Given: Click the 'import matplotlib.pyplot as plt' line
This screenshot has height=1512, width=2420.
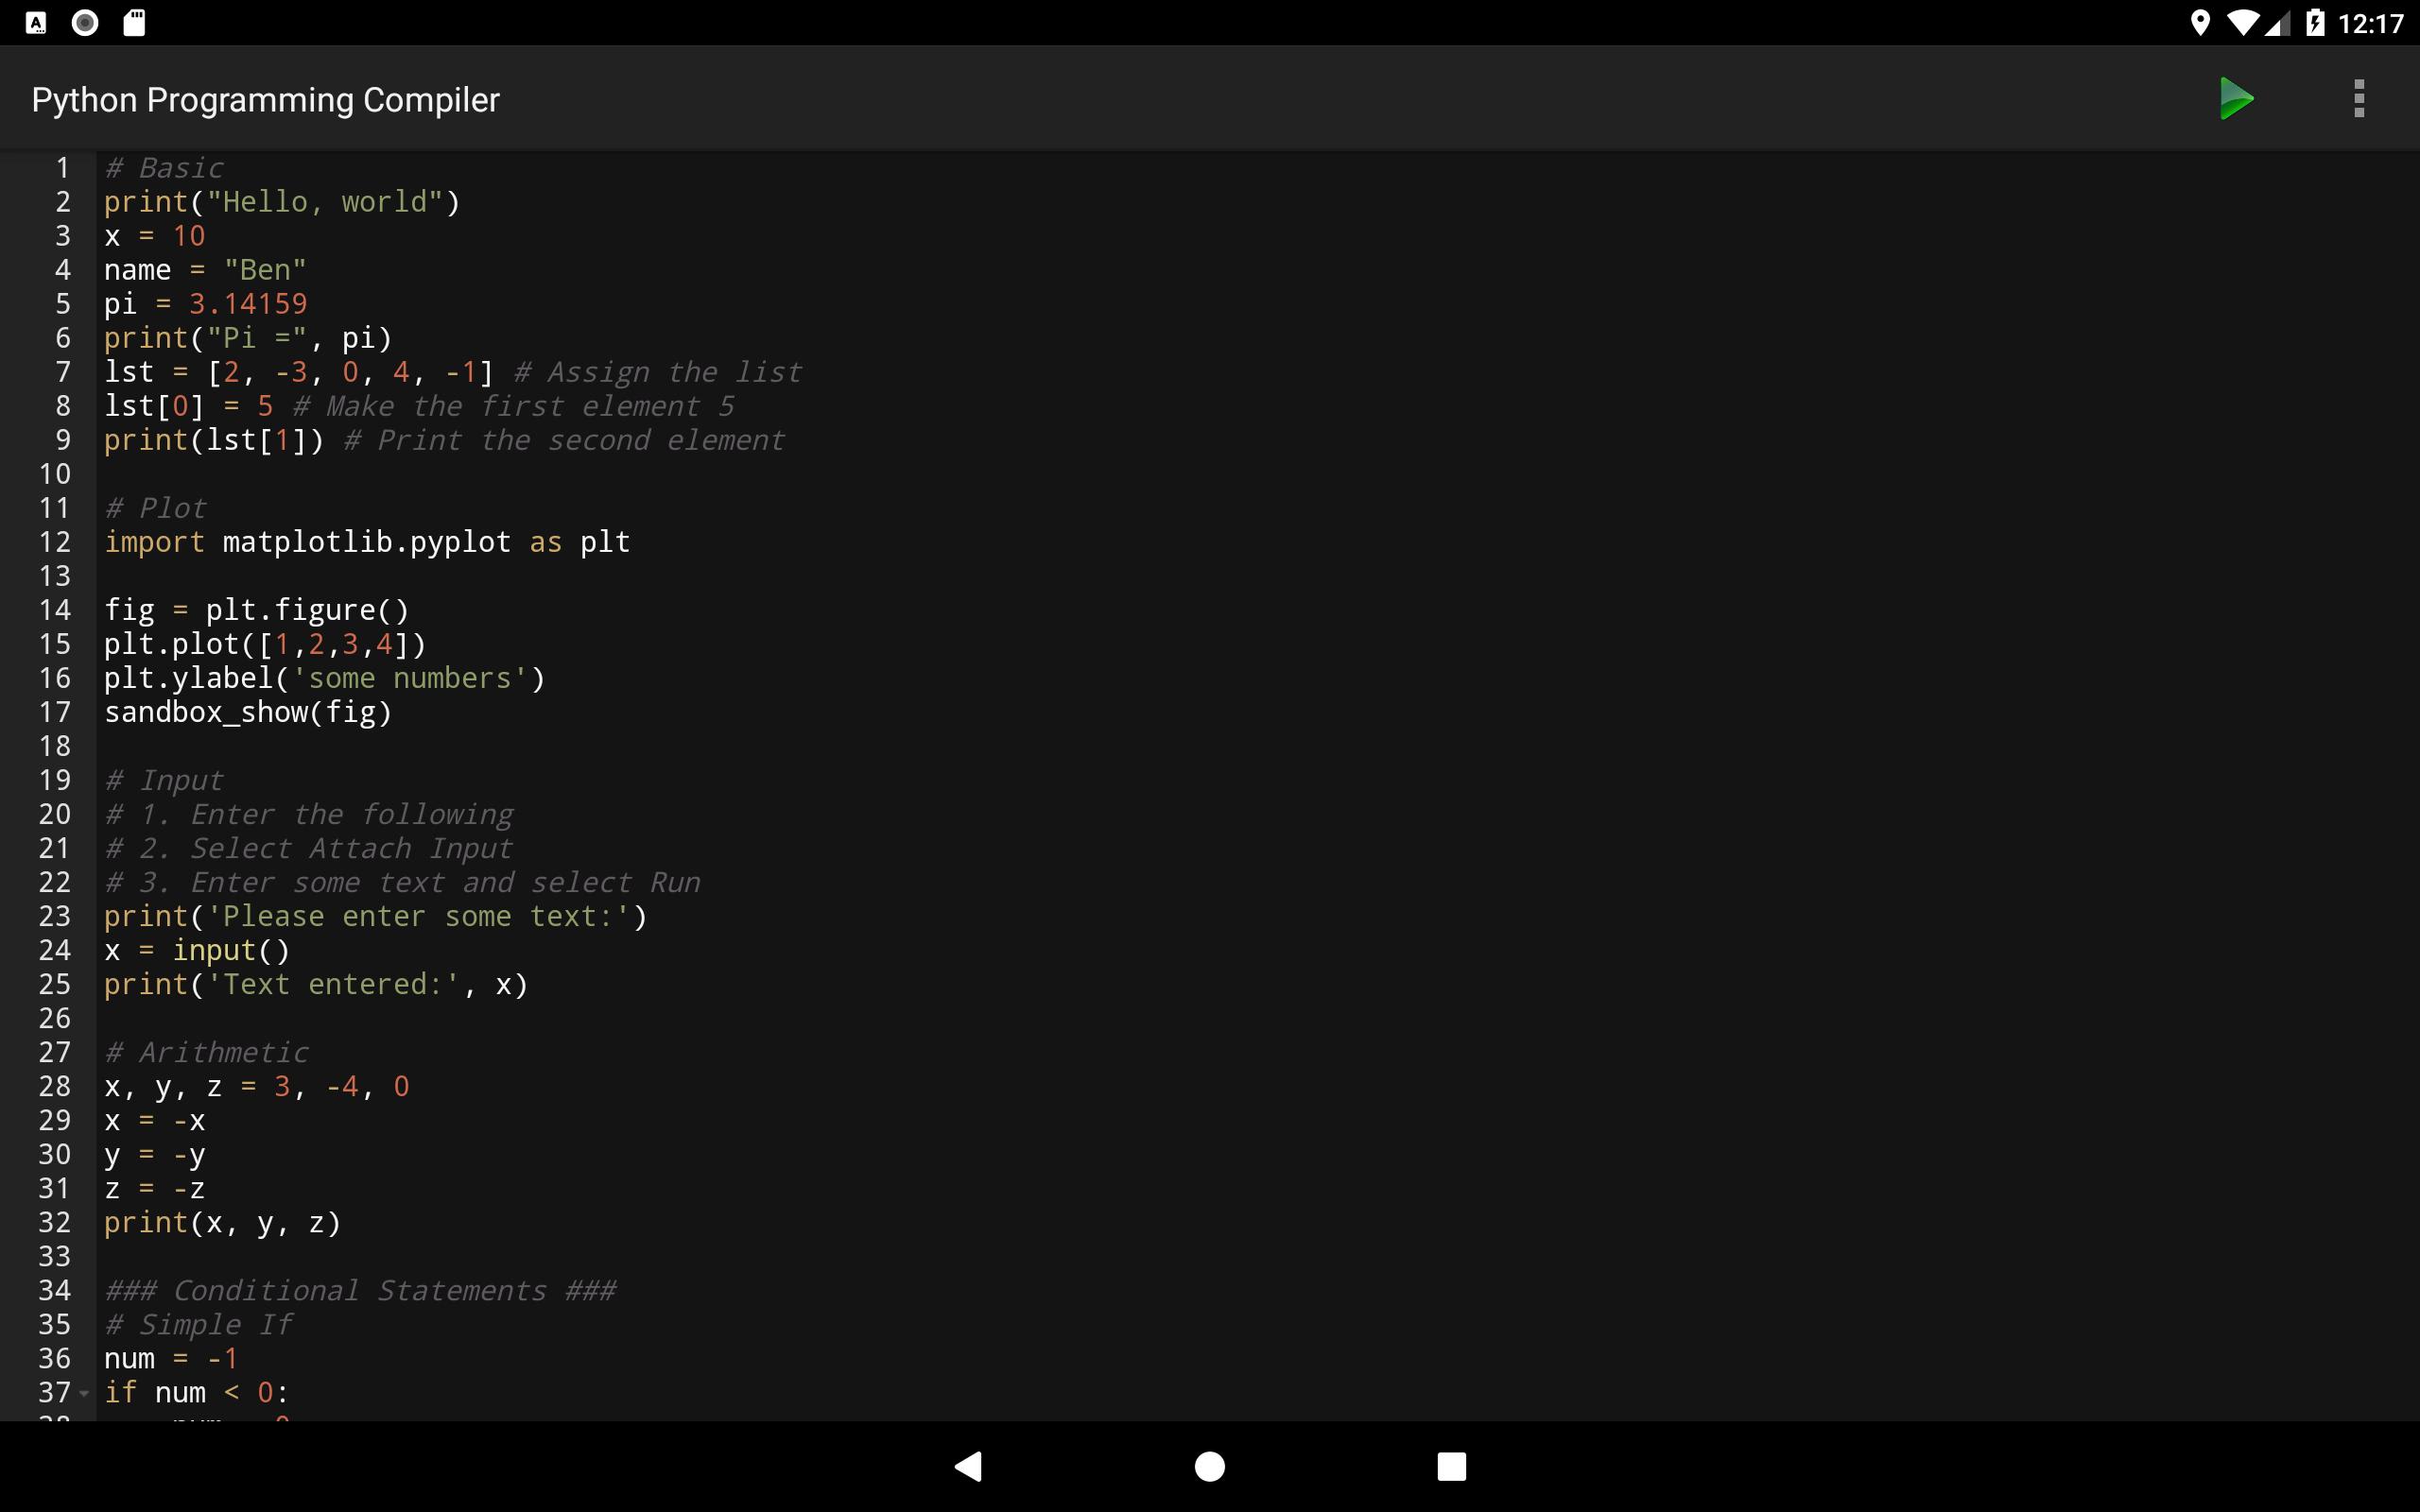Looking at the screenshot, I should click(366, 542).
